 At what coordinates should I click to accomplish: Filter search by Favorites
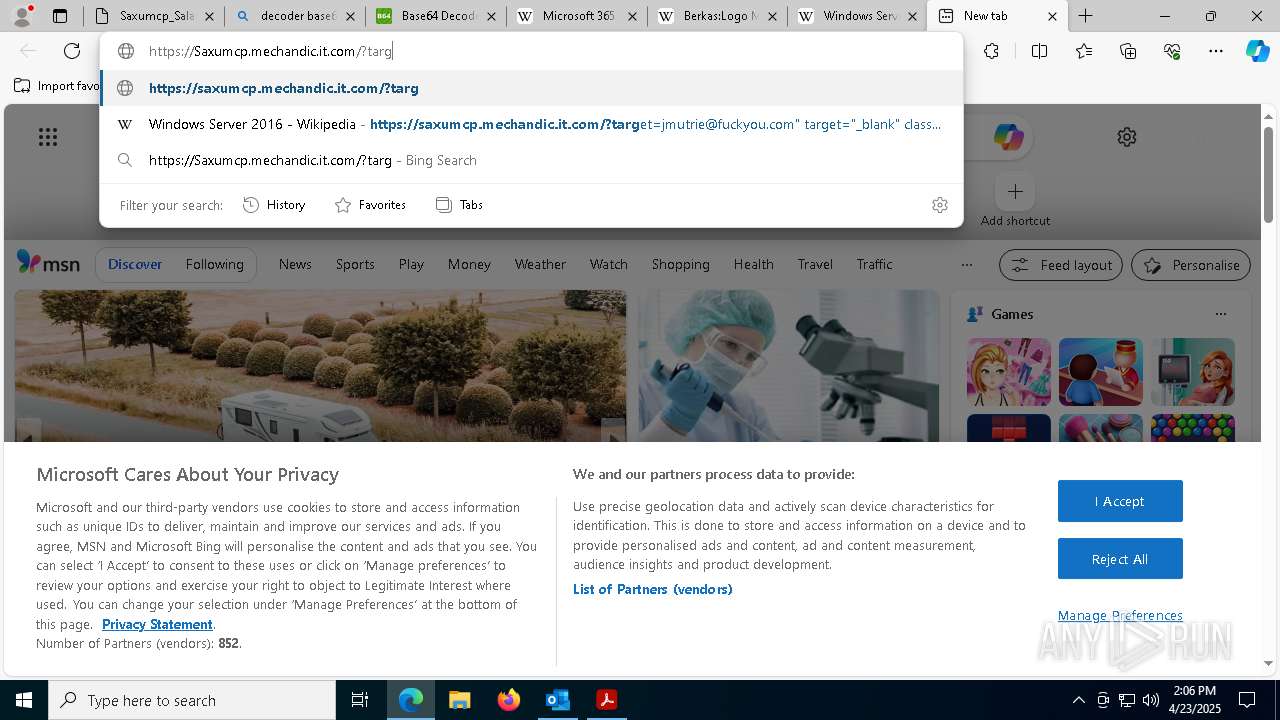click(370, 205)
